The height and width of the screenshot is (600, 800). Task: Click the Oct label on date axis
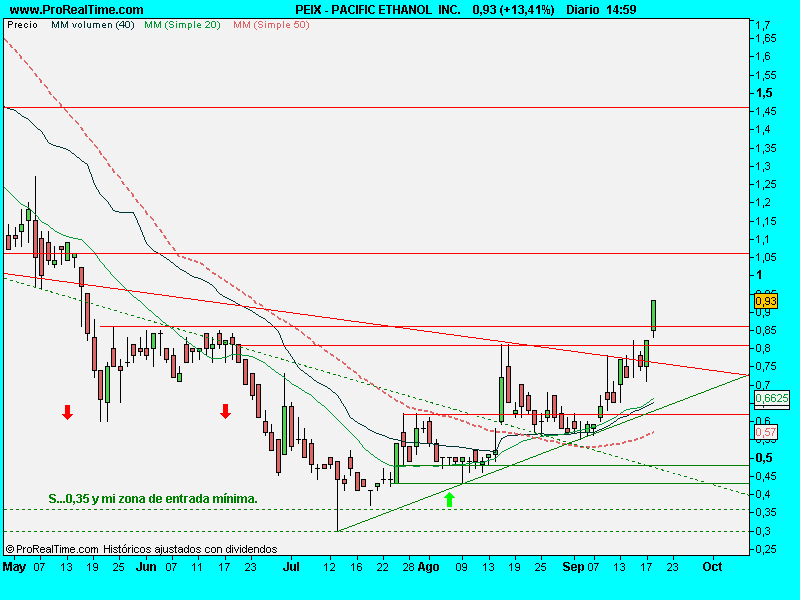pyautogui.click(x=712, y=567)
